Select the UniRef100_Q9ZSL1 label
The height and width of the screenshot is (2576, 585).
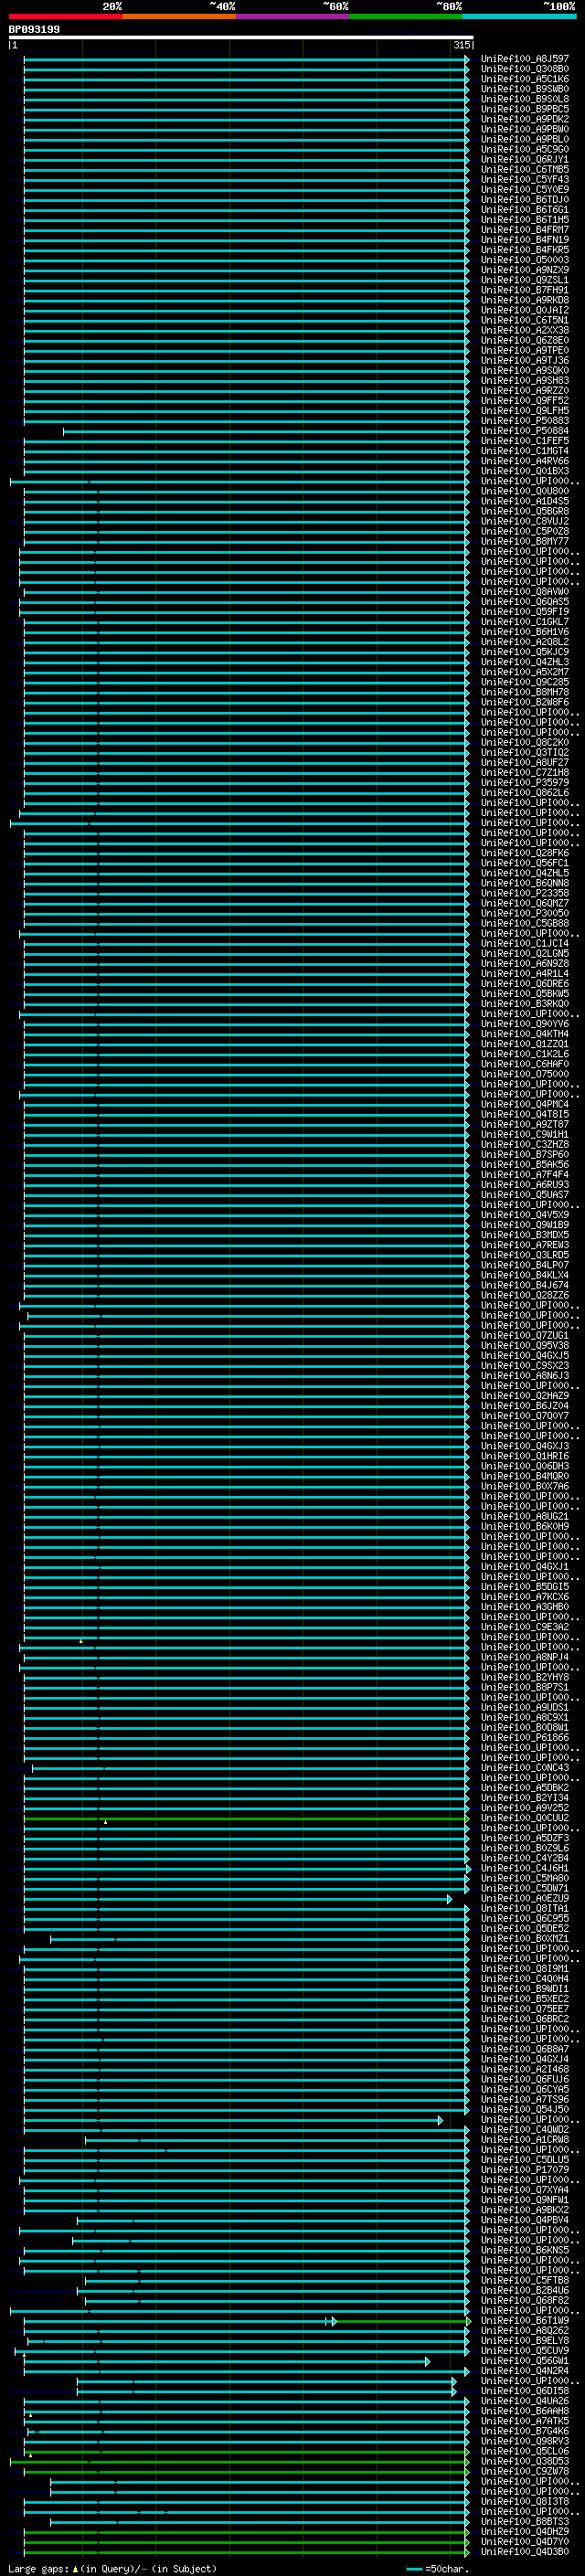point(525,280)
